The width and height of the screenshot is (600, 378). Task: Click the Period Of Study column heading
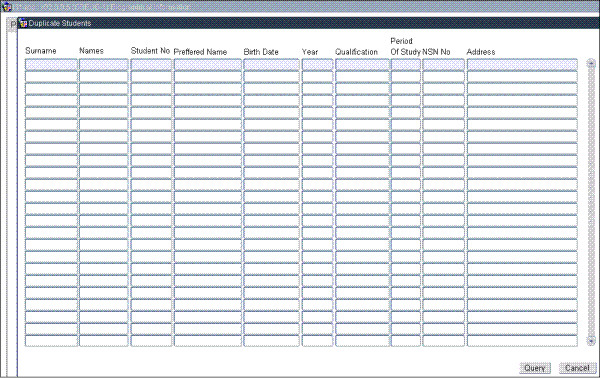pyautogui.click(x=405, y=47)
